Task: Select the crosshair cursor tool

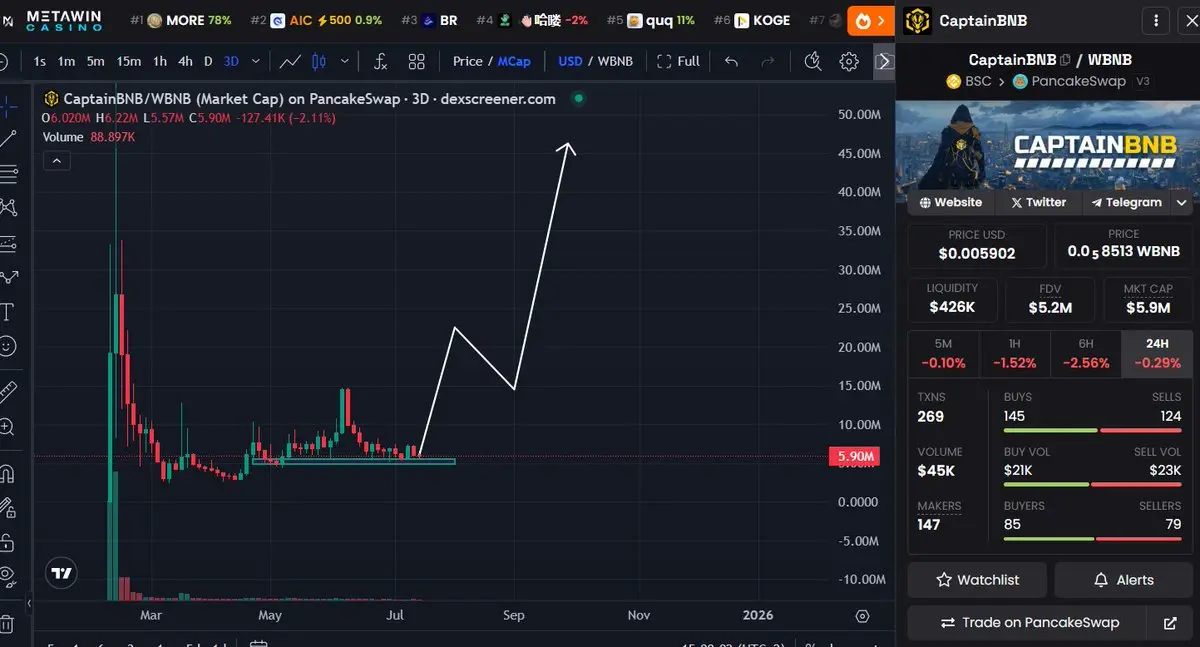Action: [x=7, y=105]
